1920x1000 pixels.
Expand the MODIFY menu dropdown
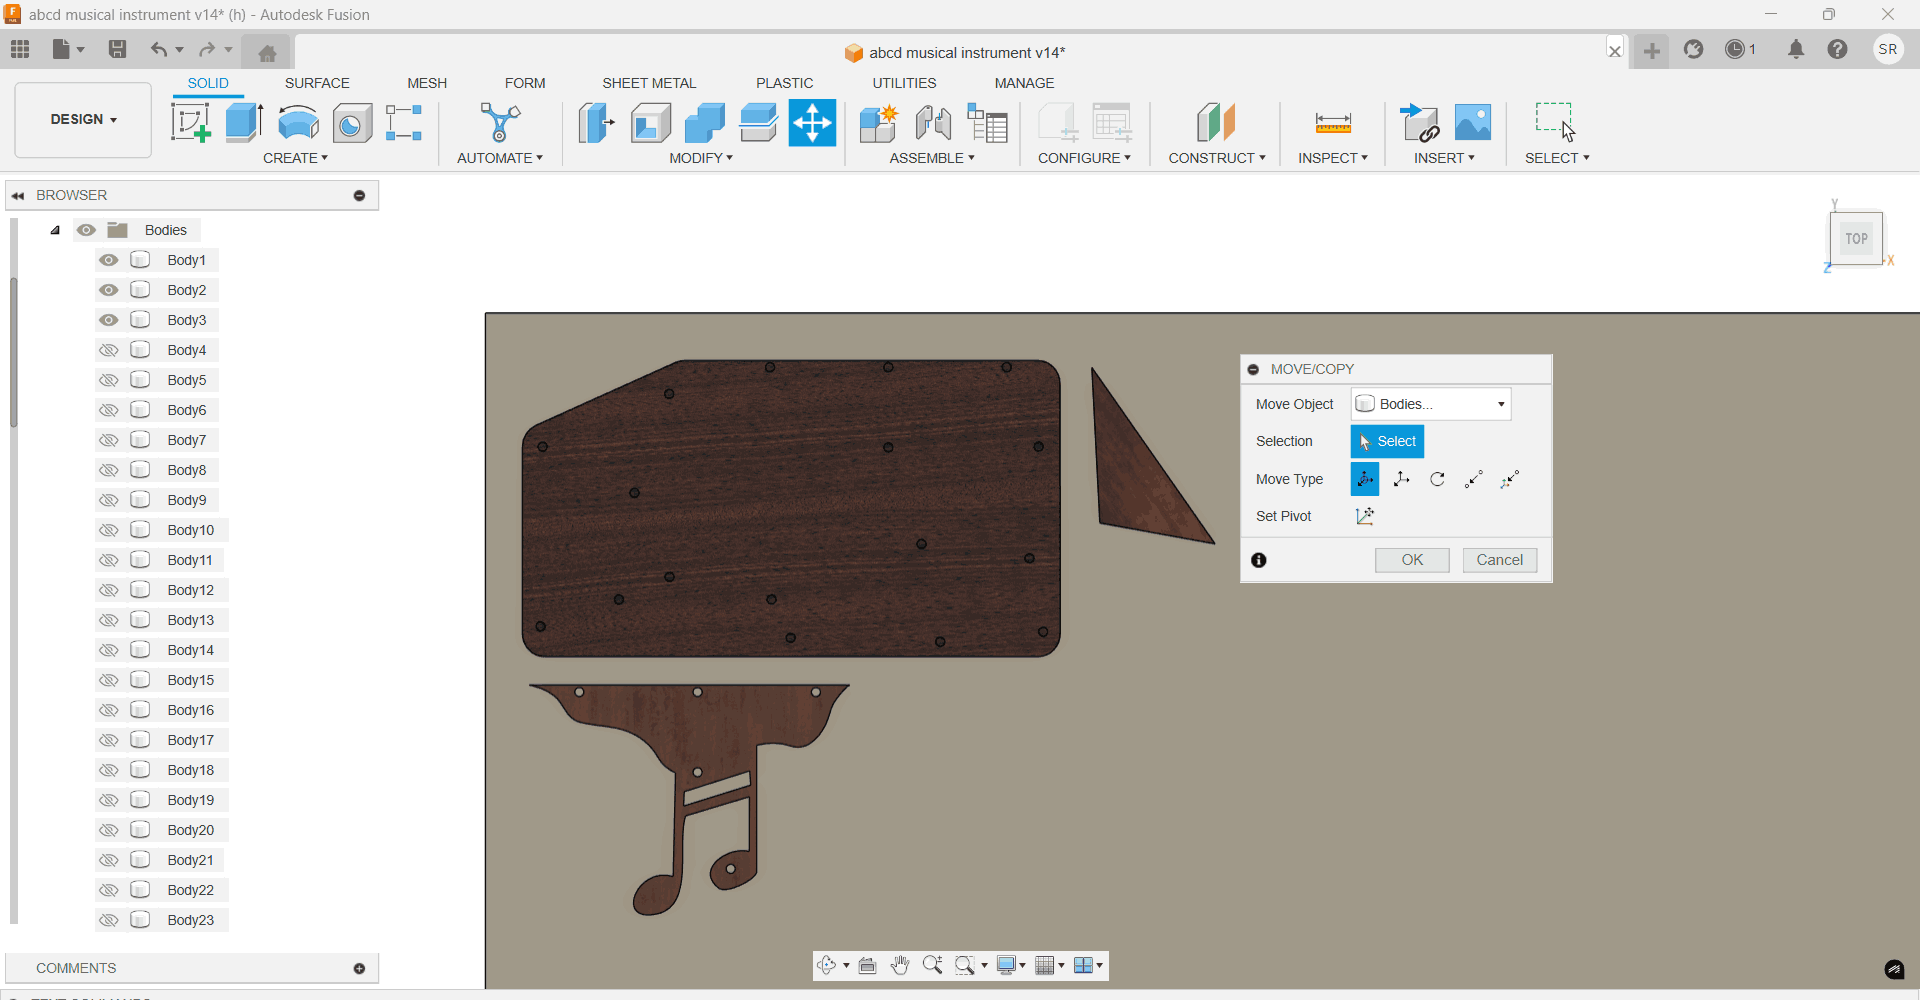click(x=701, y=158)
